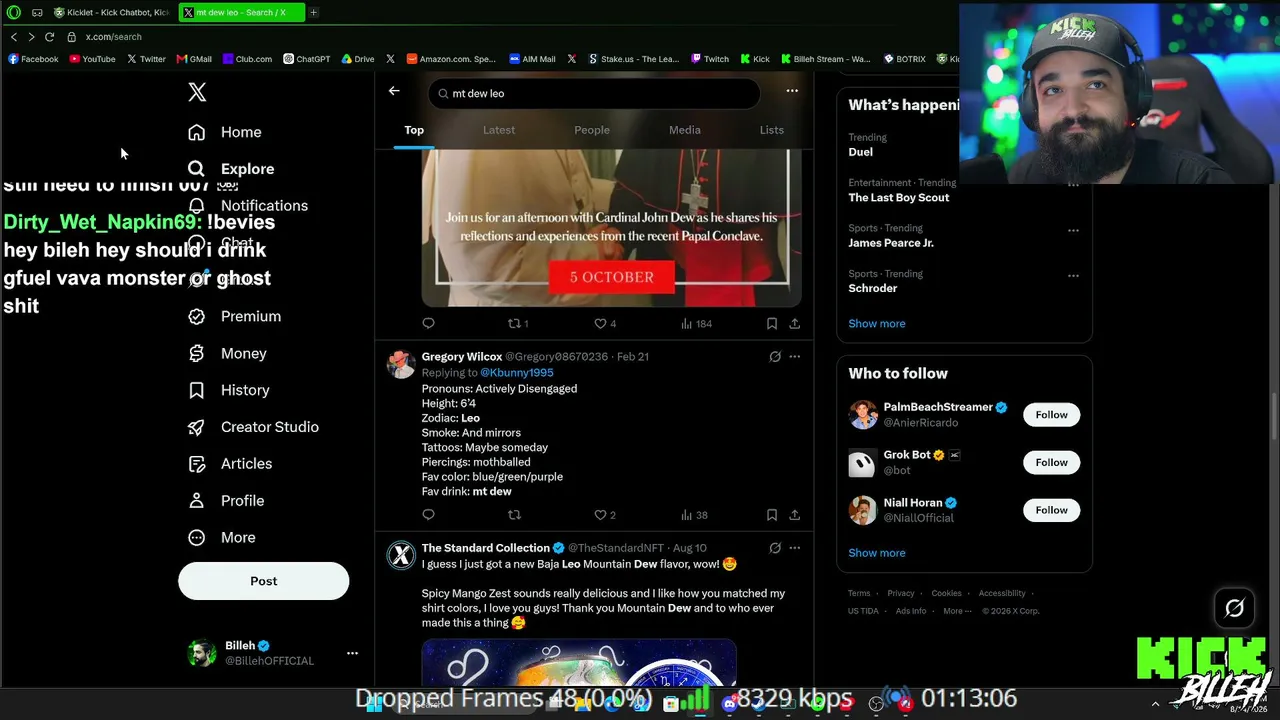Screen dimensions: 1280x720
Task: Open The Last Boy Scout trend
Action: [x=899, y=198]
